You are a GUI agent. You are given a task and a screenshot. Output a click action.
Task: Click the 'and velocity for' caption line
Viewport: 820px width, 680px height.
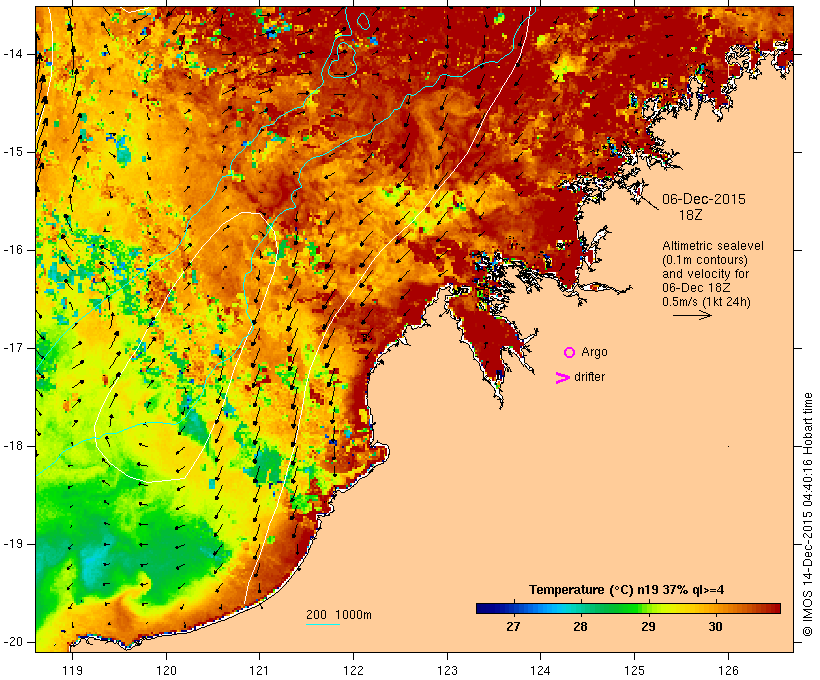(x=705, y=274)
